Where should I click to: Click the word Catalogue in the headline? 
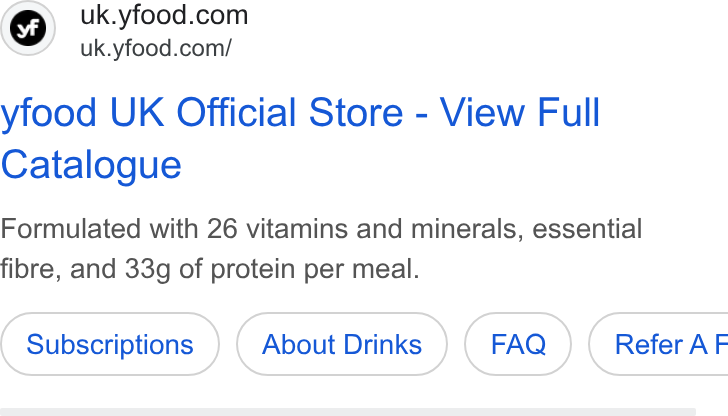tap(91, 165)
